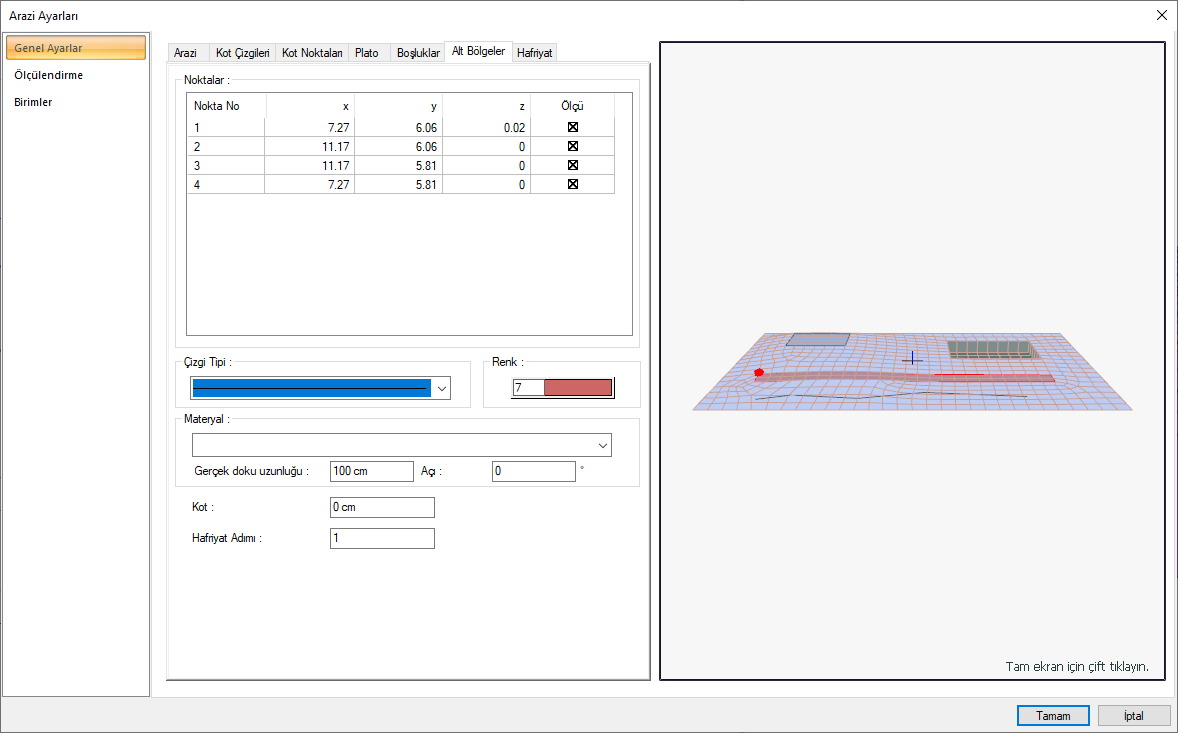This screenshot has height=733, width=1178.
Task: Select the Kot Noktaları tab
Action: pyautogui.click(x=312, y=53)
